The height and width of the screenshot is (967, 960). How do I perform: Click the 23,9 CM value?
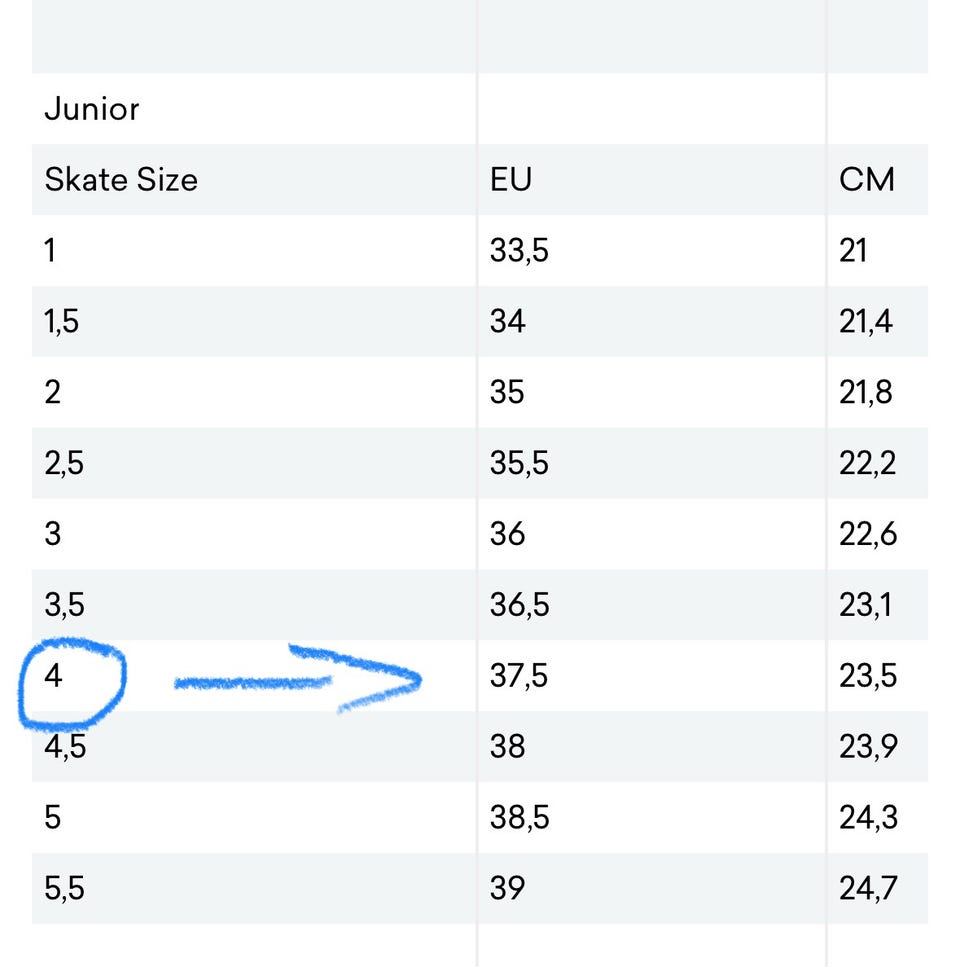click(868, 748)
